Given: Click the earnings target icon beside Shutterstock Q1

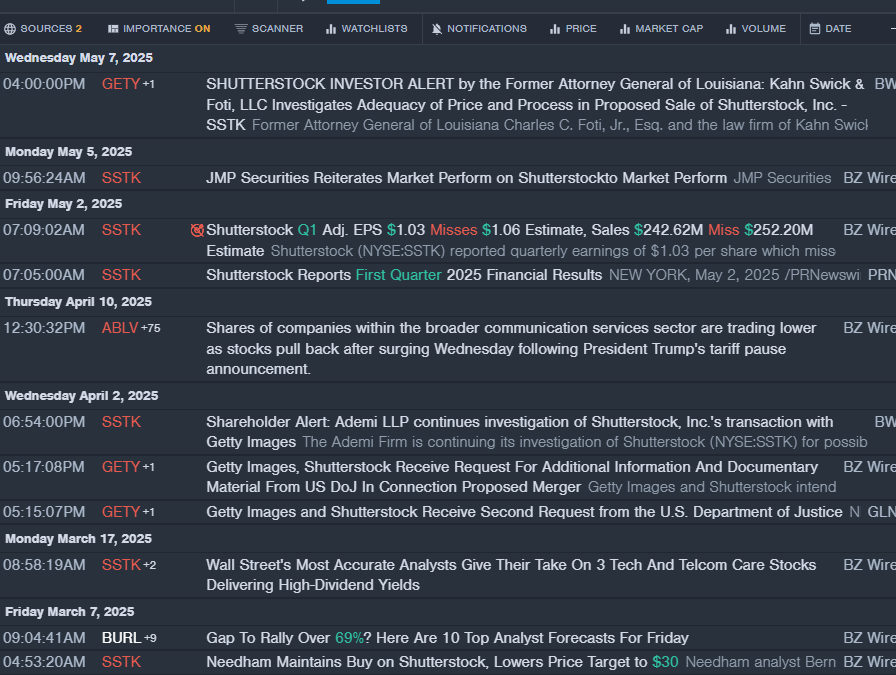Looking at the screenshot, I should (x=197, y=230).
